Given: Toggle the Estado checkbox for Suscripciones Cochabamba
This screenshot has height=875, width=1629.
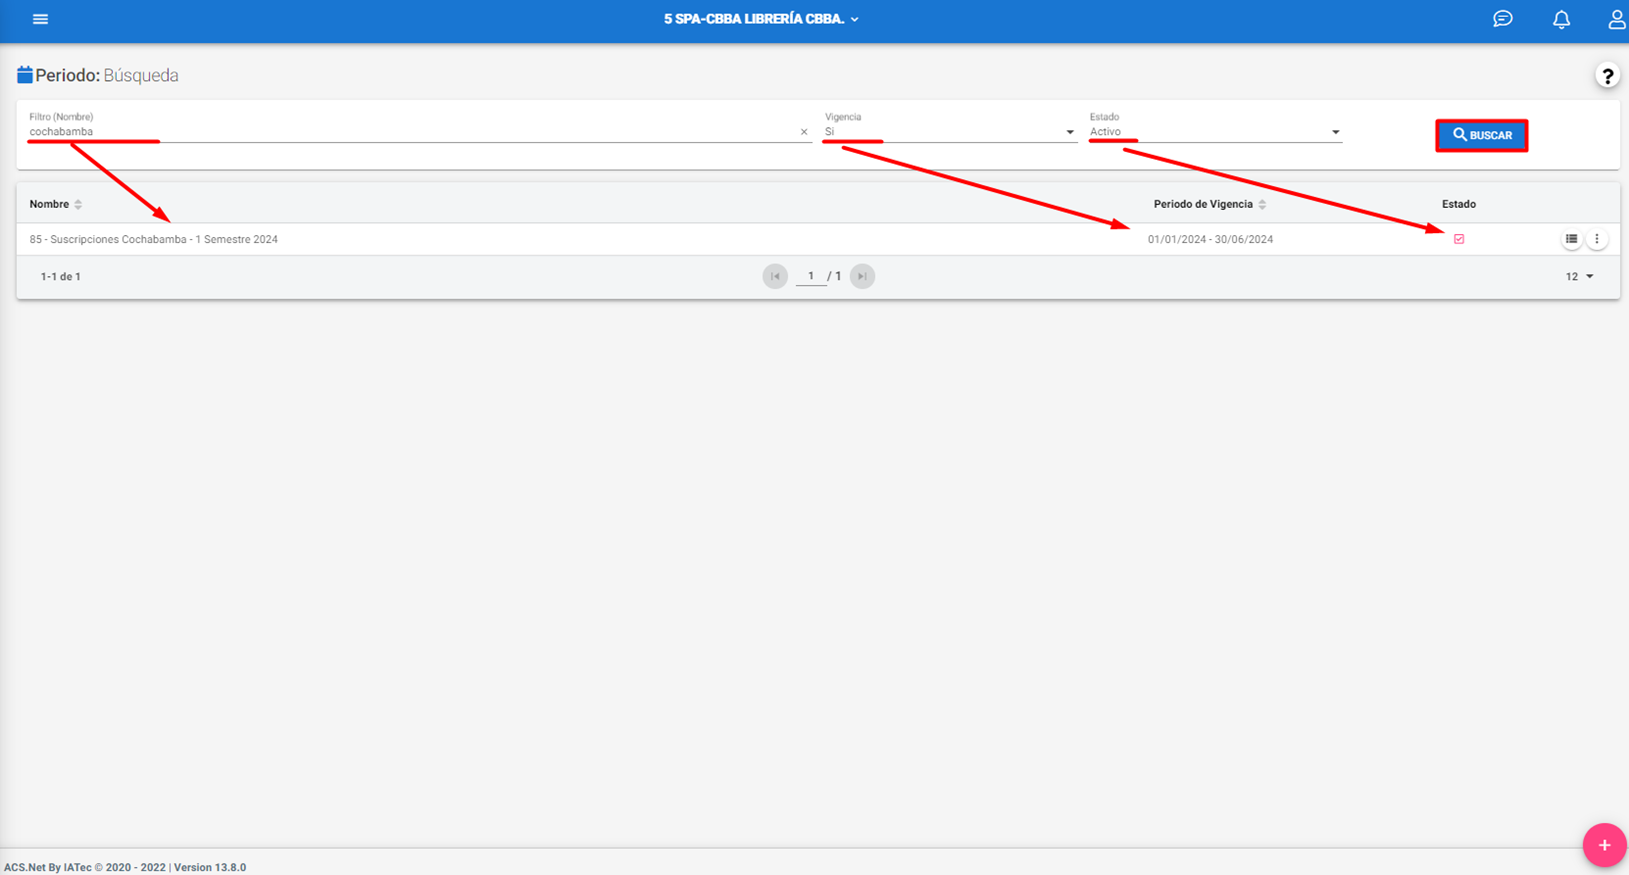Looking at the screenshot, I should [x=1459, y=239].
